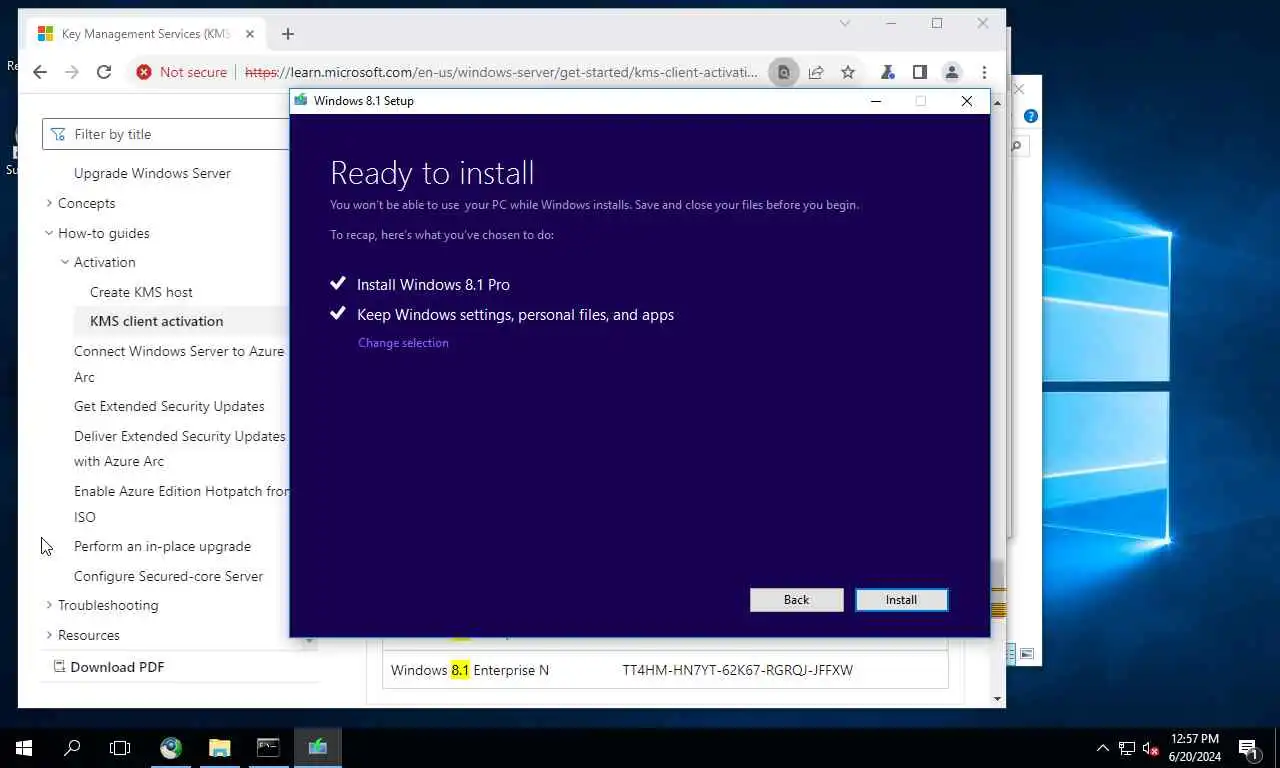Click Download PDF
Viewport: 1280px width, 768px height.
point(108,667)
